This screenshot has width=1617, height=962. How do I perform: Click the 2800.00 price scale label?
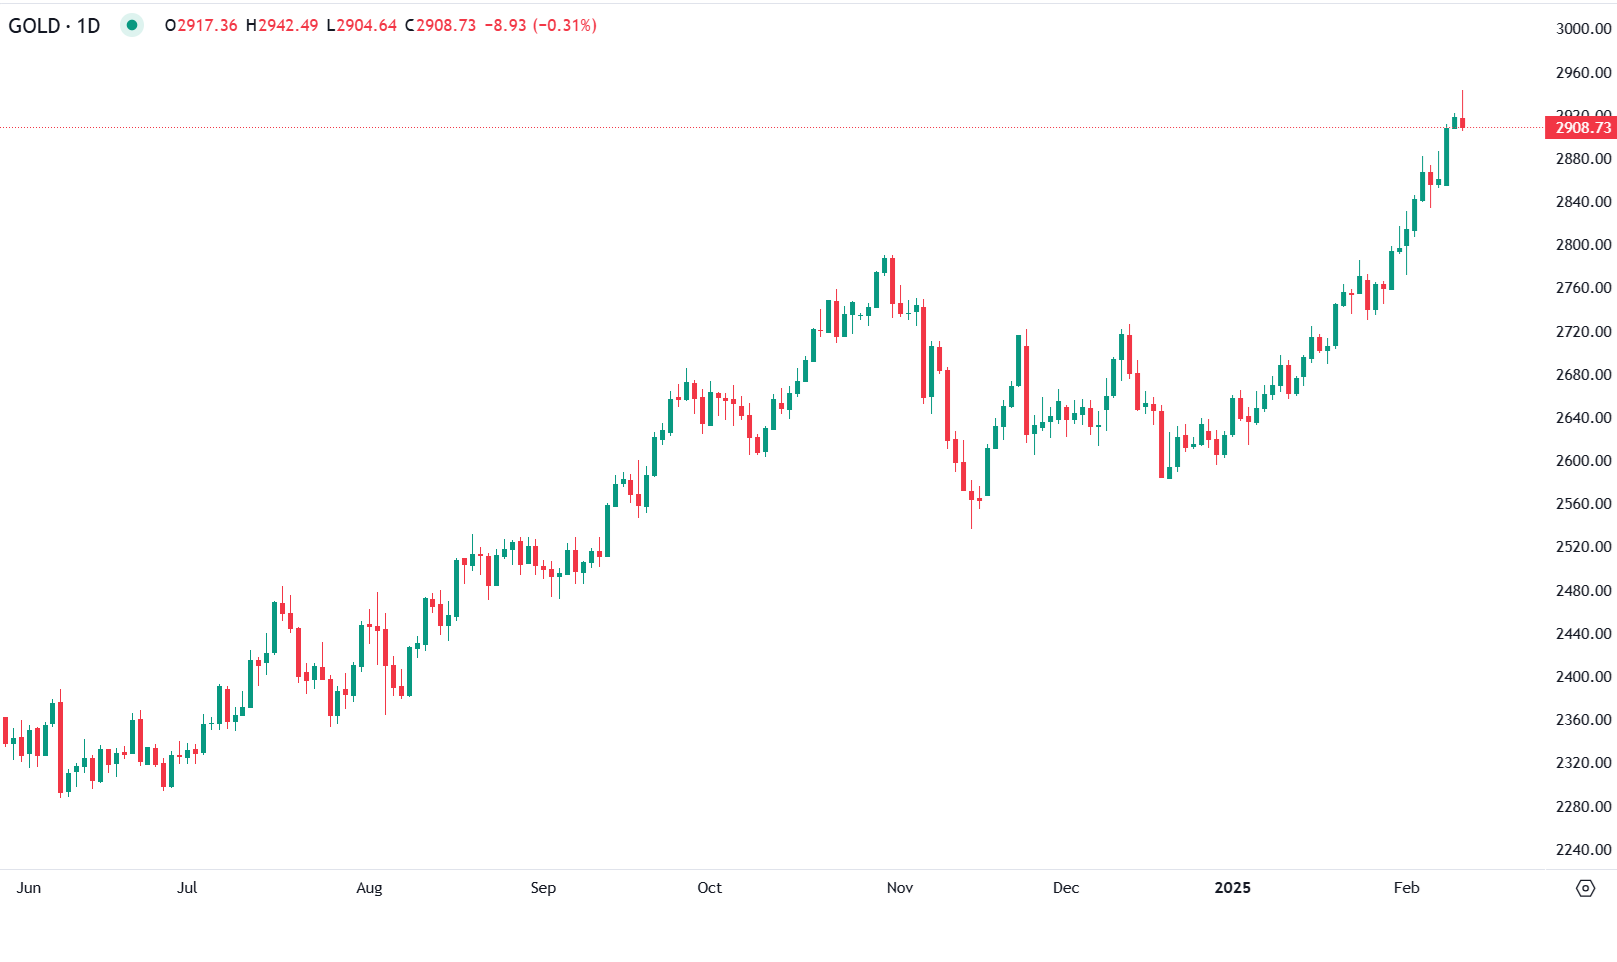[1583, 245]
